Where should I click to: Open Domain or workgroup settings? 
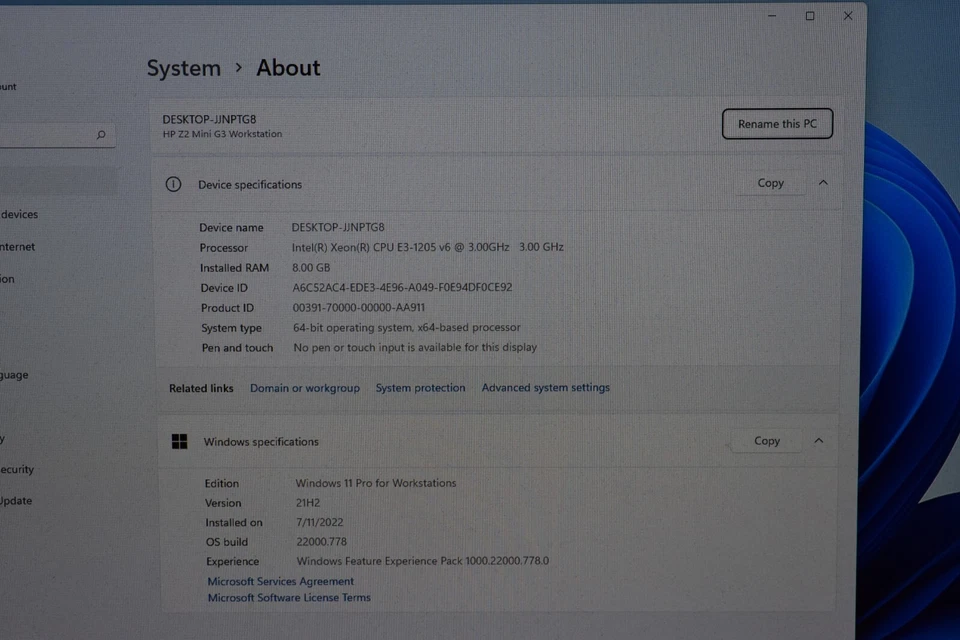click(x=304, y=387)
